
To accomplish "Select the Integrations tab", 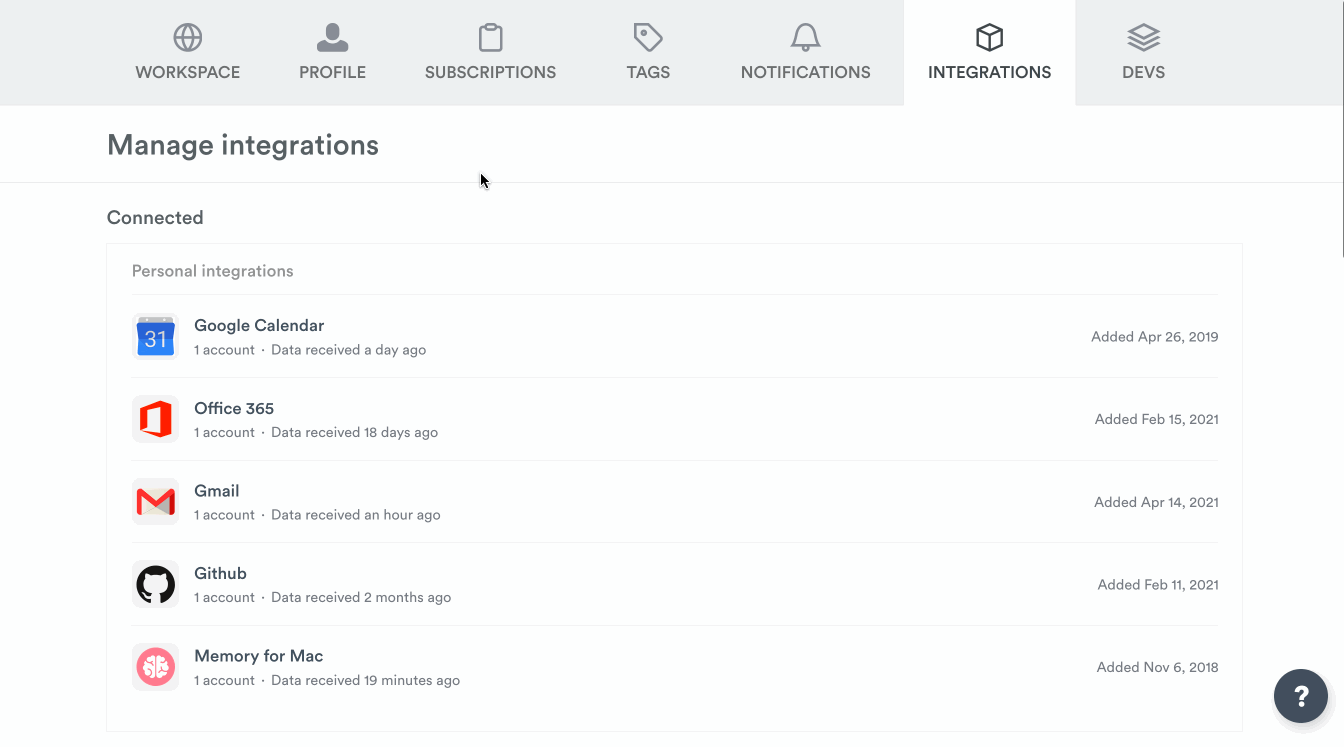I will [989, 53].
